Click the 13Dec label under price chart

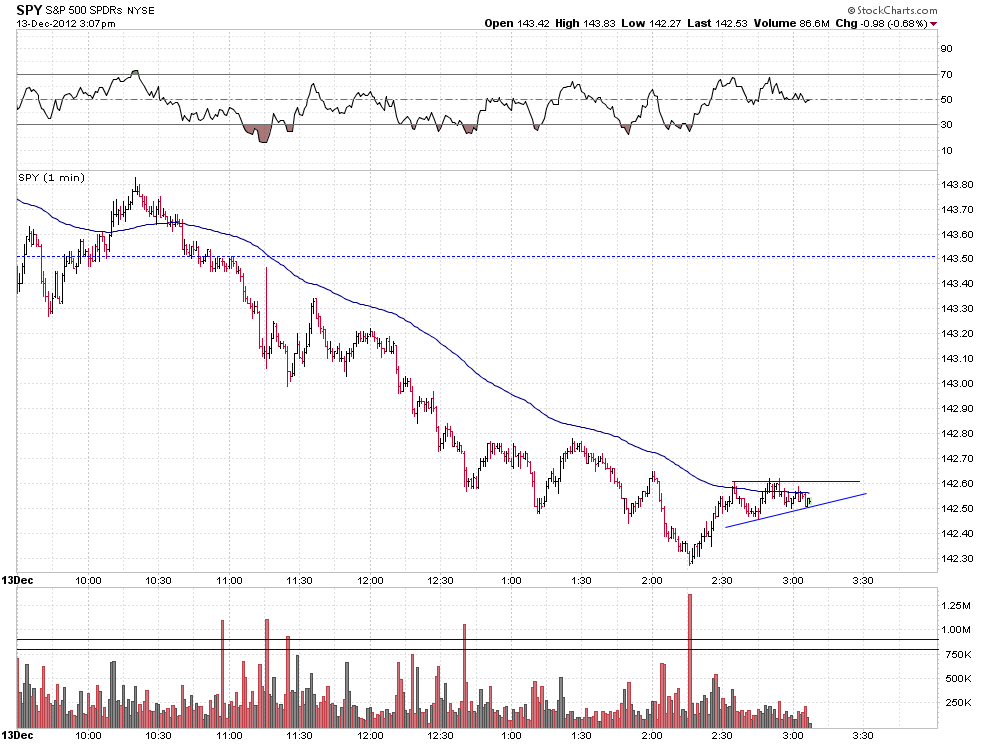(x=17, y=580)
